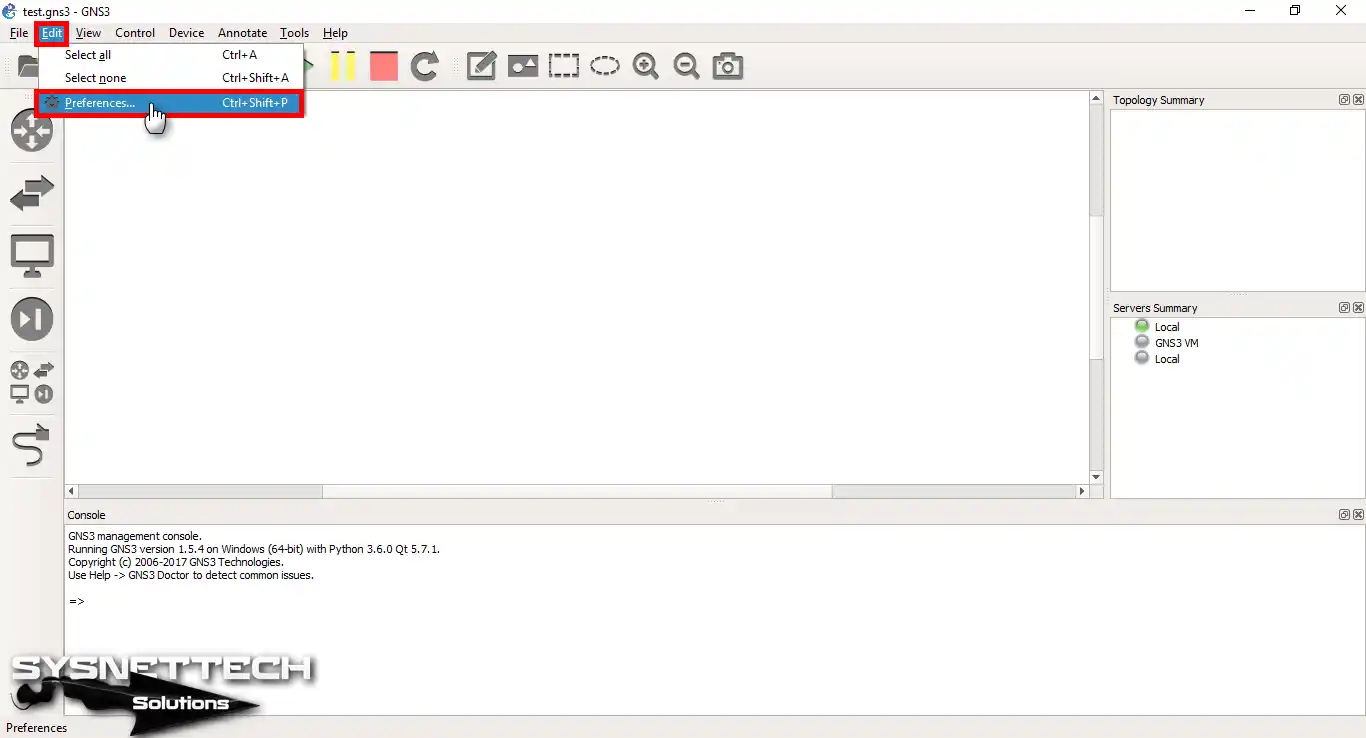This screenshot has width=1366, height=738.
Task: Click the vertical scrollbar down arrow
Action: [x=1096, y=478]
